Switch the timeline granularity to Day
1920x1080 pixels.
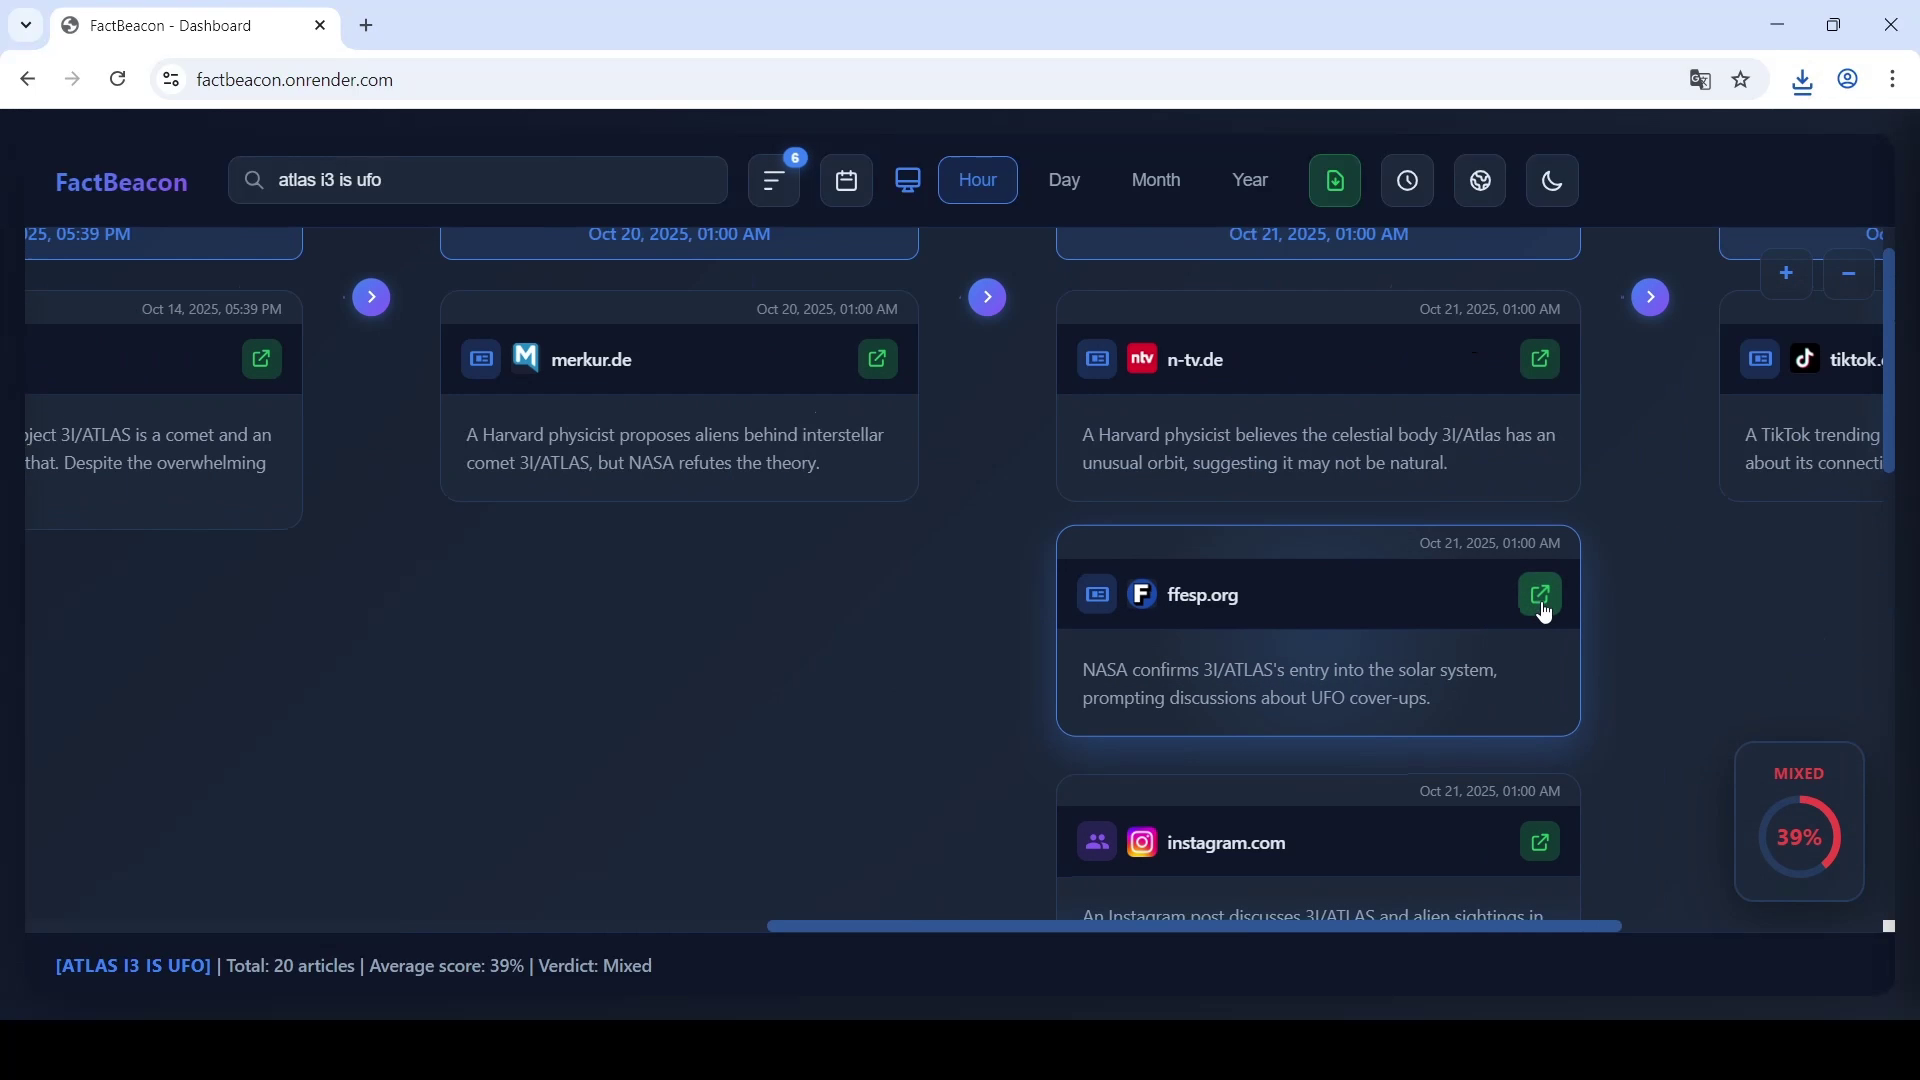[x=1065, y=180]
